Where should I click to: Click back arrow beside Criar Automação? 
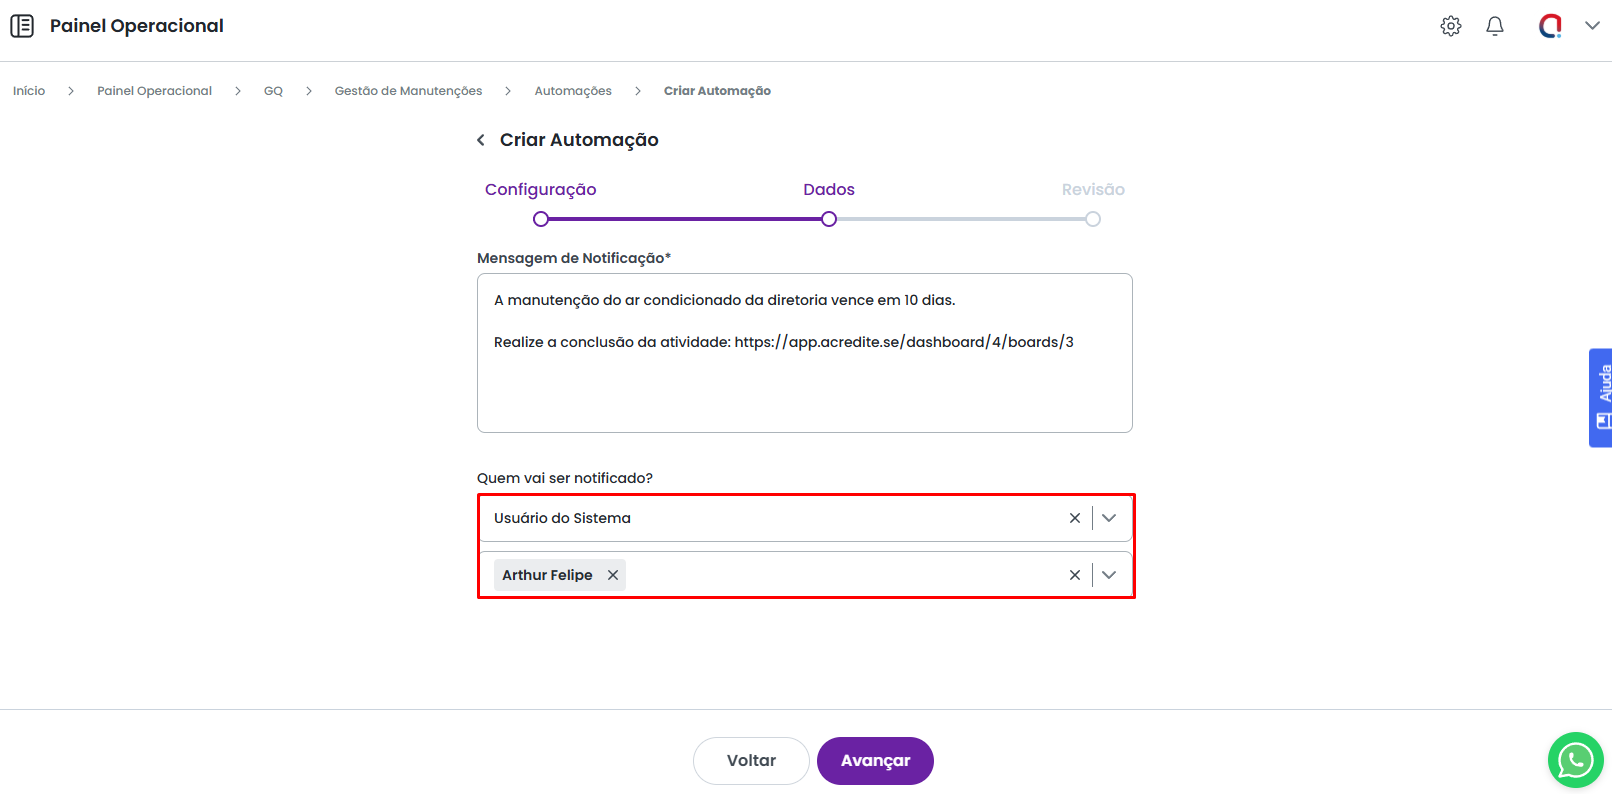tap(481, 140)
